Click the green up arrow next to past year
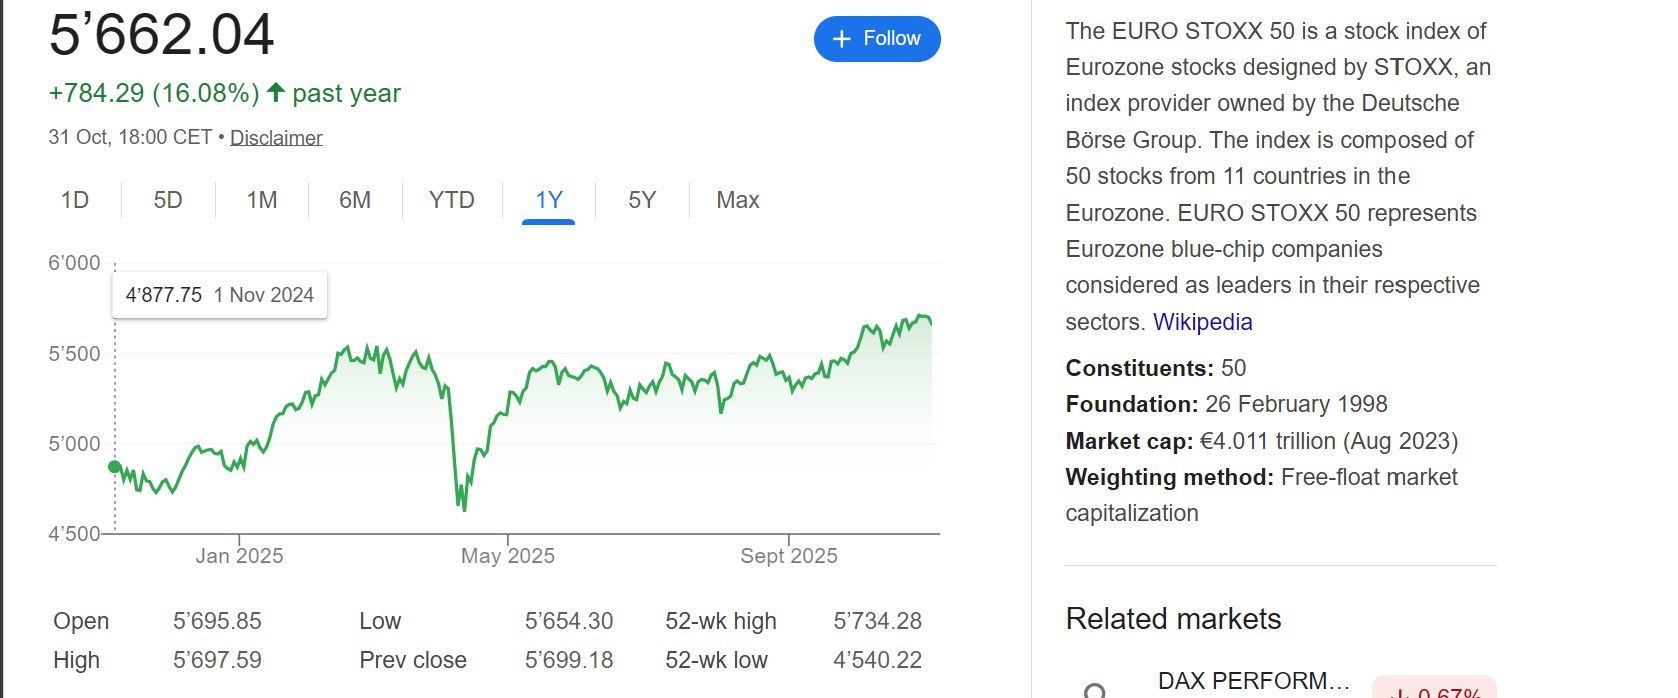The height and width of the screenshot is (698, 1678). pos(276,93)
